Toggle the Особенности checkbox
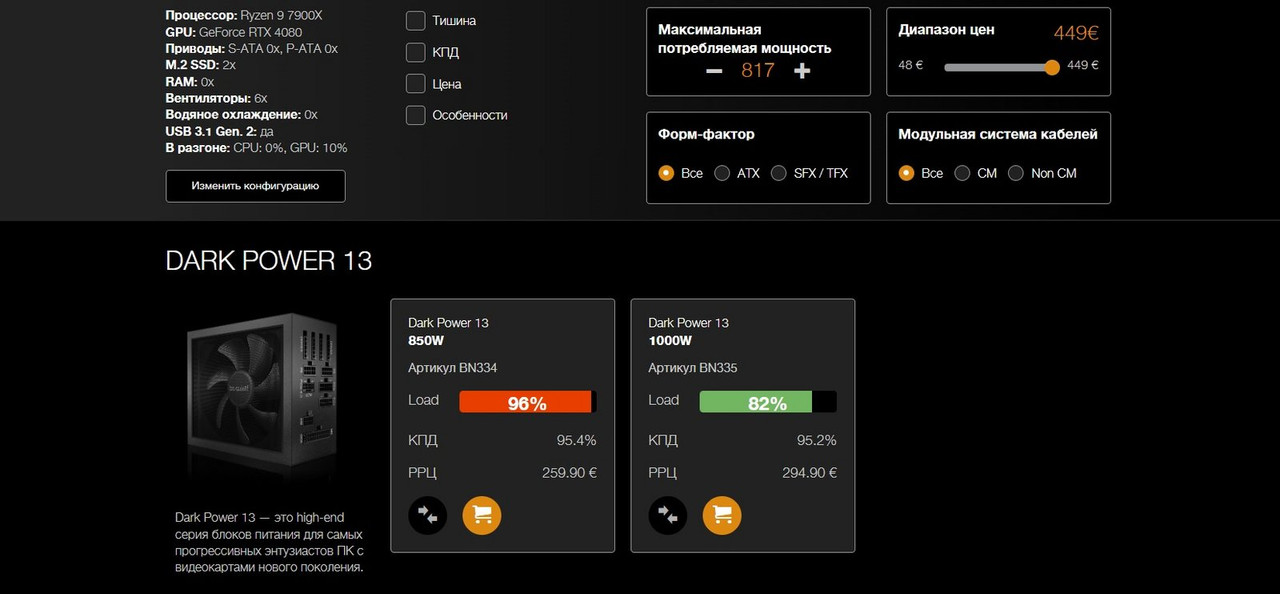This screenshot has width=1280, height=594. (416, 115)
